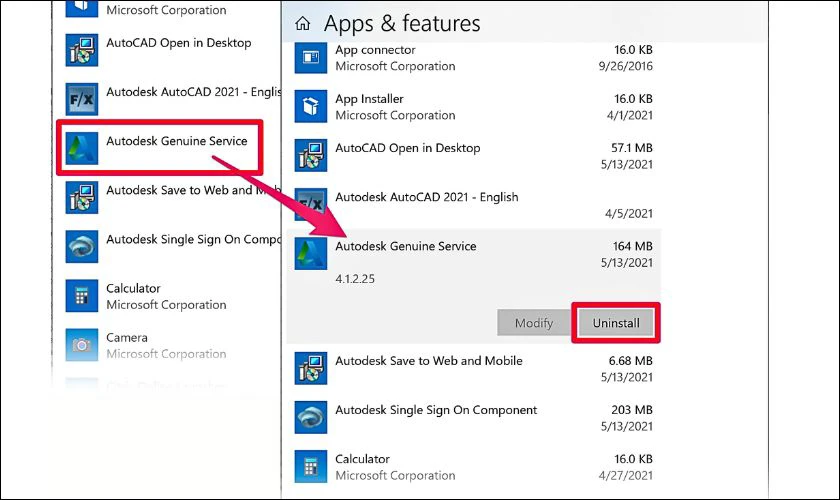Image resolution: width=840 pixels, height=500 pixels.
Task: Select Camera entry name in left panel
Action: click(x=127, y=338)
